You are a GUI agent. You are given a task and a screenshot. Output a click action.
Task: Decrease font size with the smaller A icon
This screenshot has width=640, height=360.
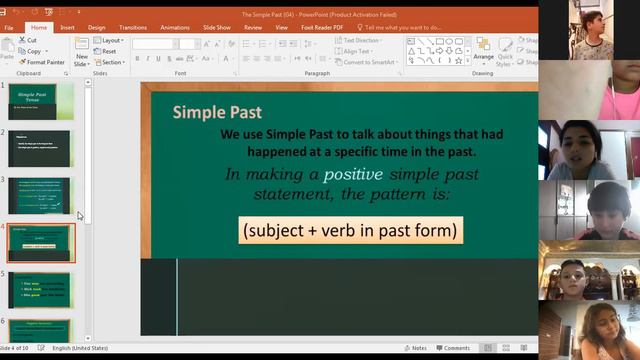coord(218,44)
